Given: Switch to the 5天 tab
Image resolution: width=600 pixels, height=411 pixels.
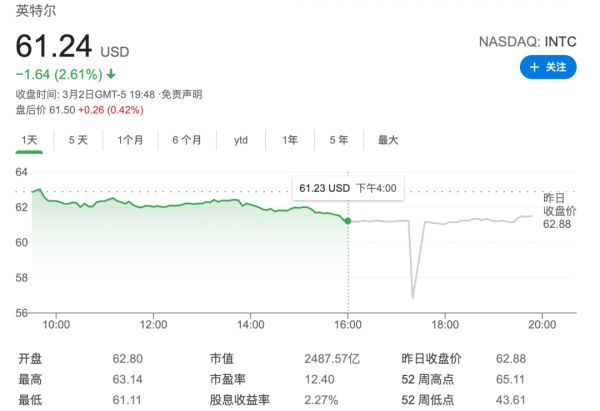Looking at the screenshot, I should coord(78,140).
